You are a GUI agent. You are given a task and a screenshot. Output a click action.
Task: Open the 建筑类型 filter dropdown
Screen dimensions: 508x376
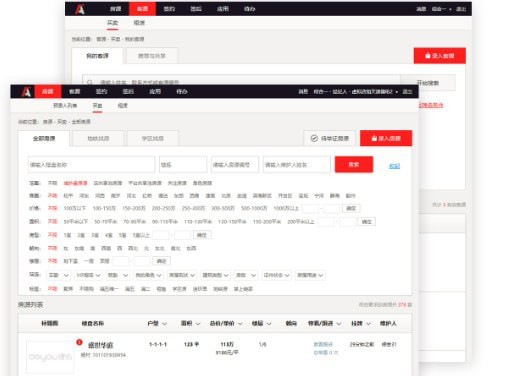tap(215, 275)
